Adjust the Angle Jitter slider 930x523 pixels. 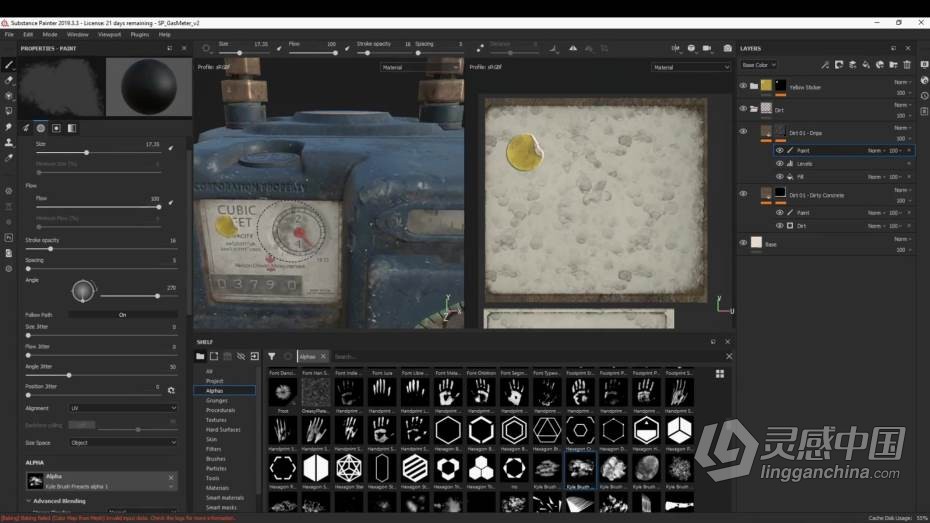click(x=101, y=375)
